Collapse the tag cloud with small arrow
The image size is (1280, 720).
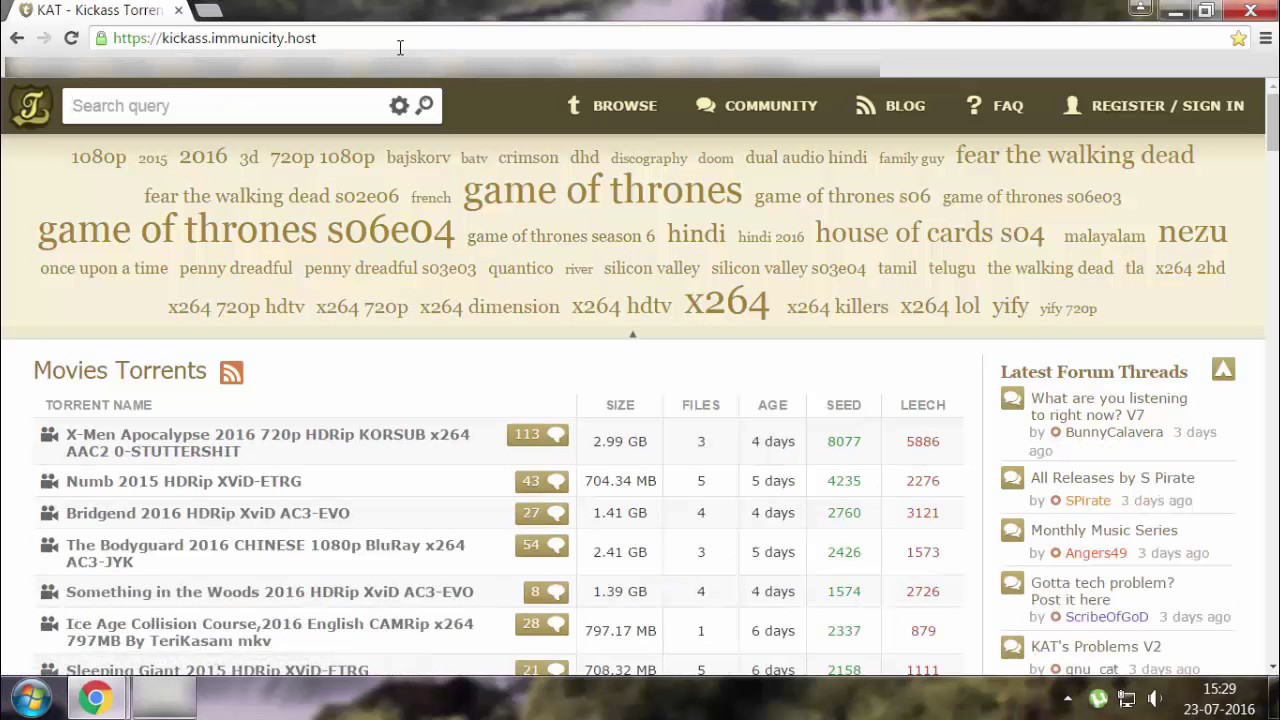[x=632, y=334]
